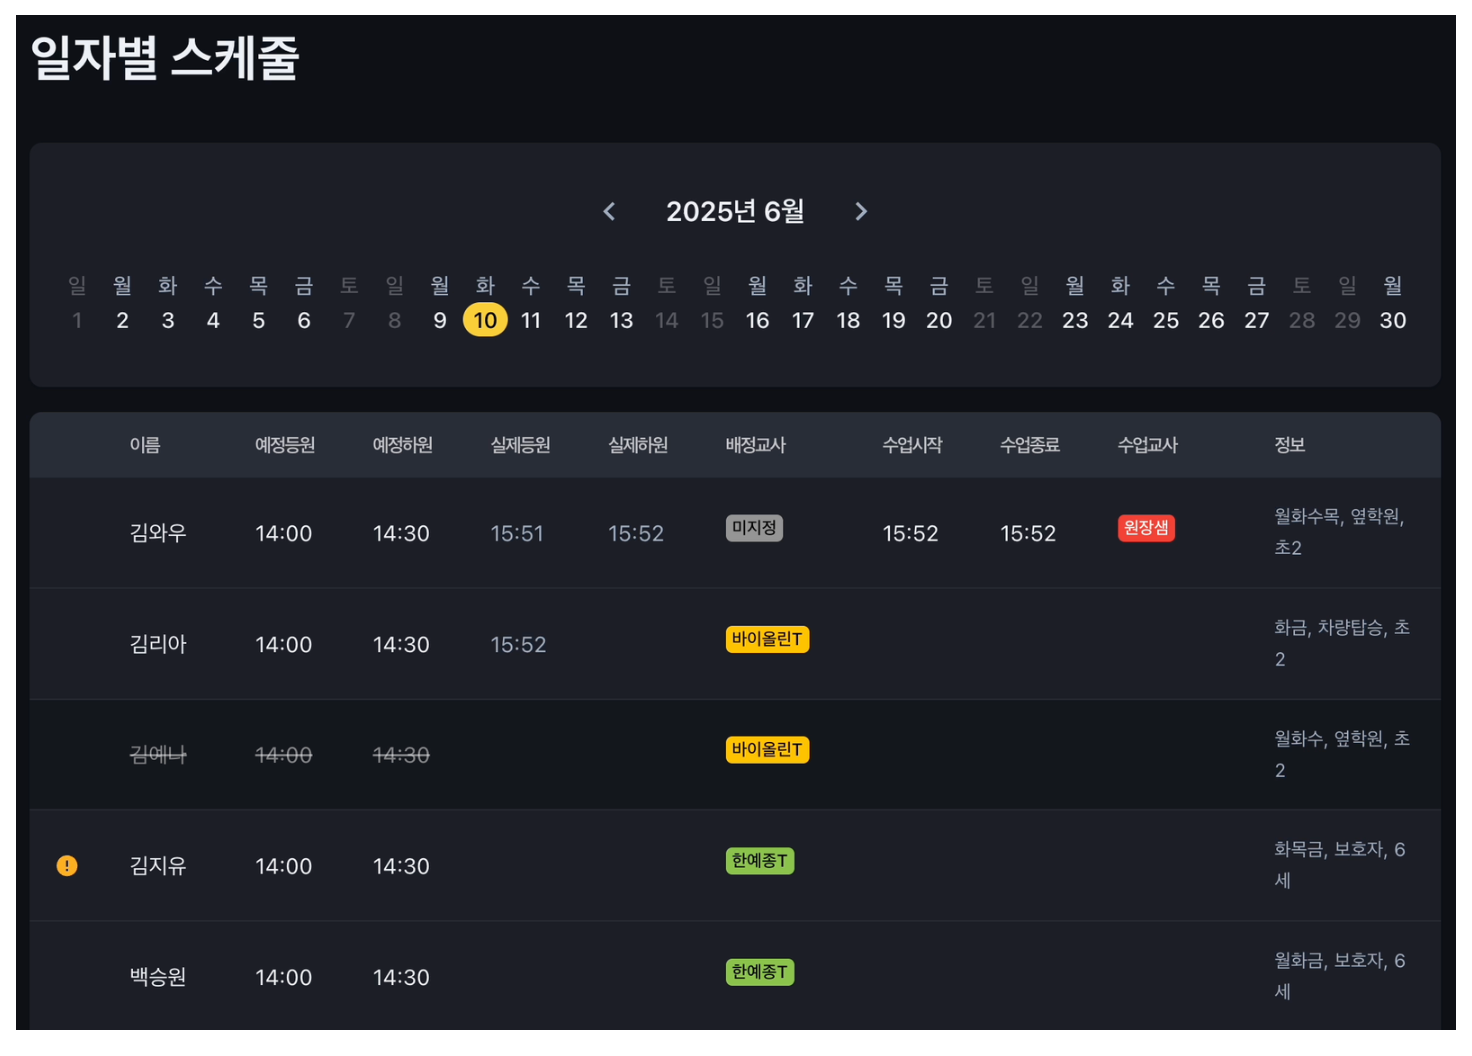Go to next month with right chevron

point(860,211)
